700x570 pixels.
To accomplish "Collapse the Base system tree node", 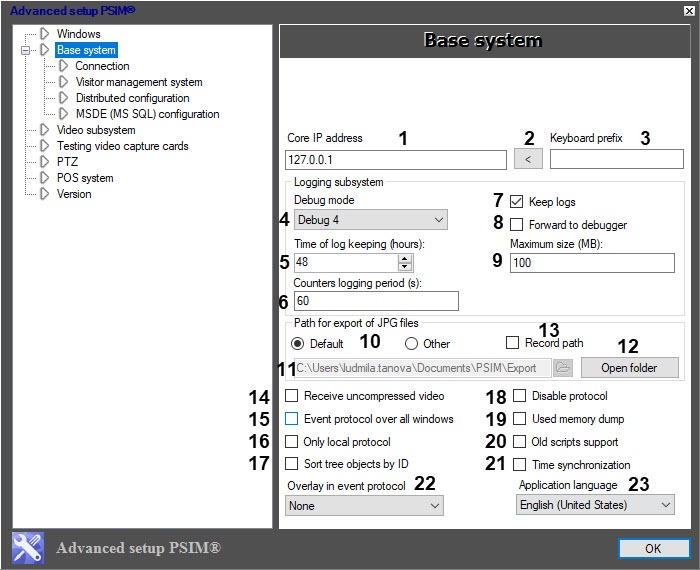I will (x=25, y=50).
